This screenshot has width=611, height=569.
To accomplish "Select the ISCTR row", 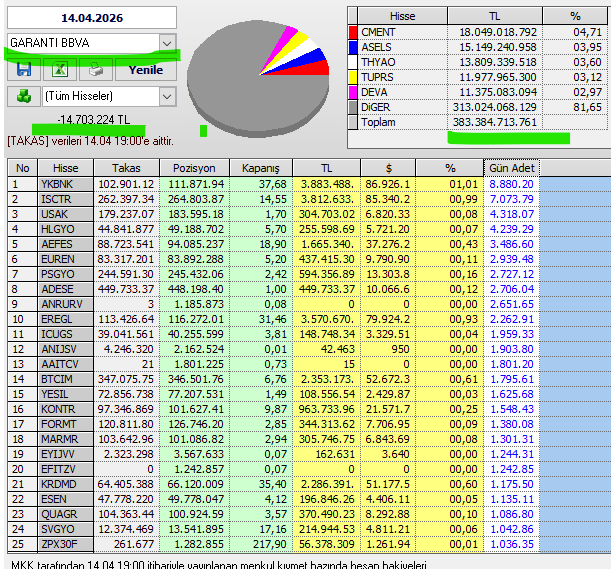I will click(273, 199).
